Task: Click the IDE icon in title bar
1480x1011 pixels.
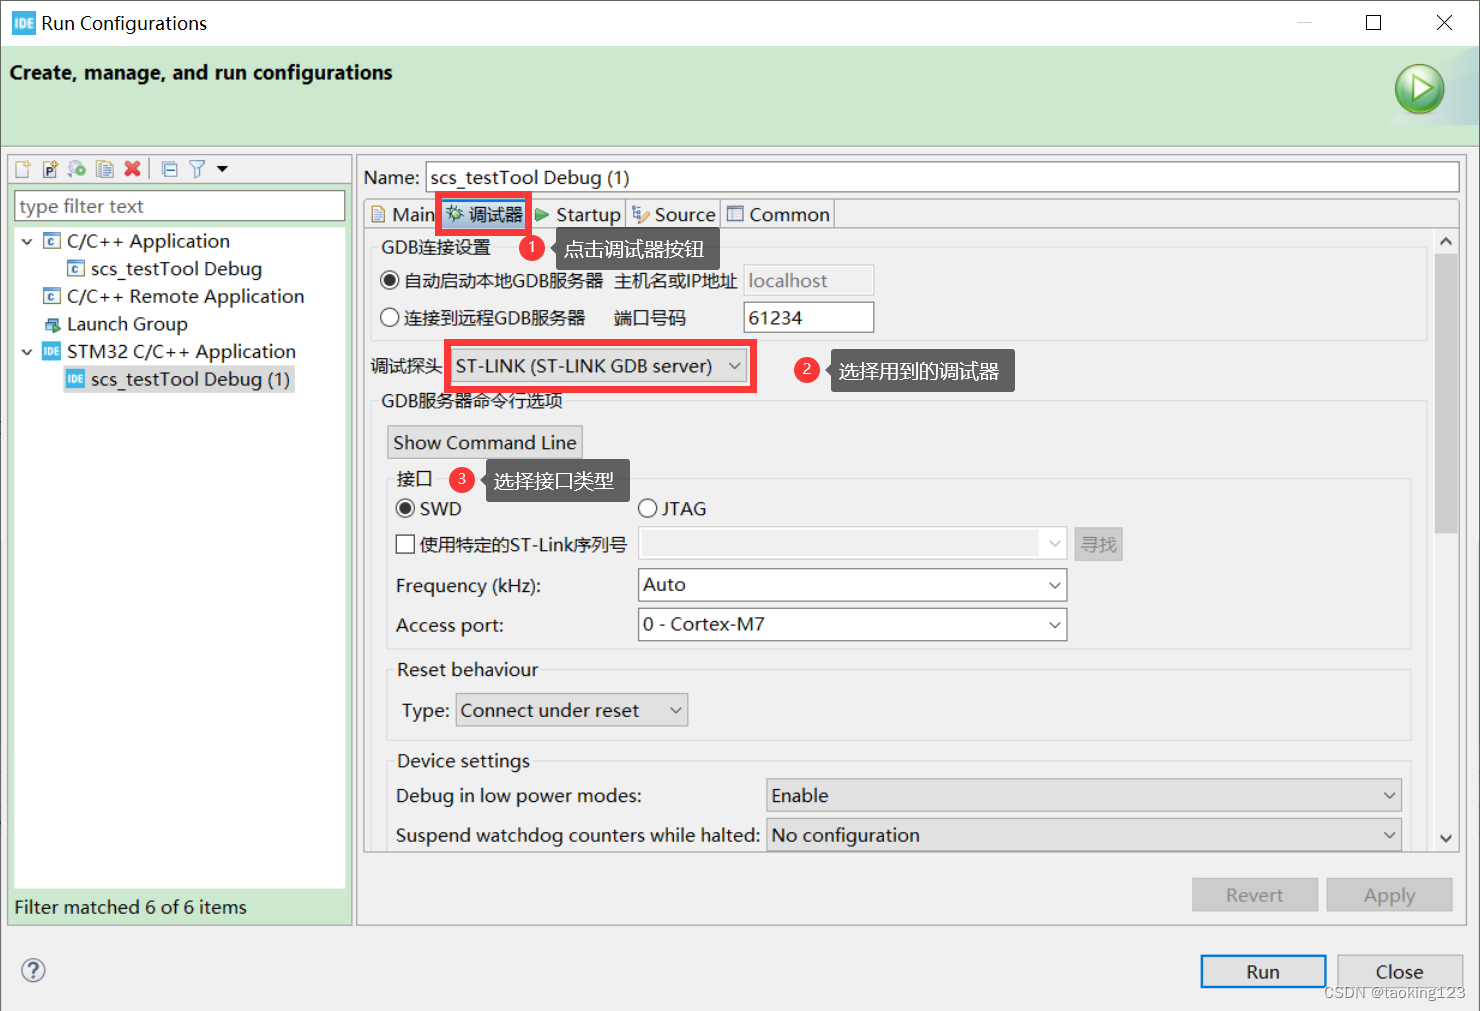Action: 23,23
